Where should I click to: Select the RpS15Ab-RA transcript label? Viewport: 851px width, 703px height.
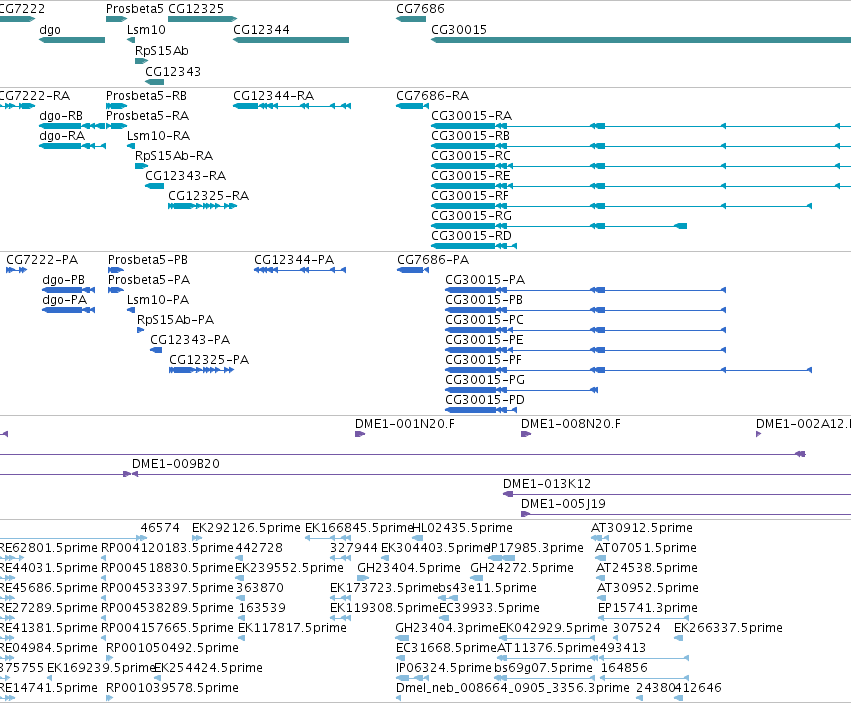174,156
